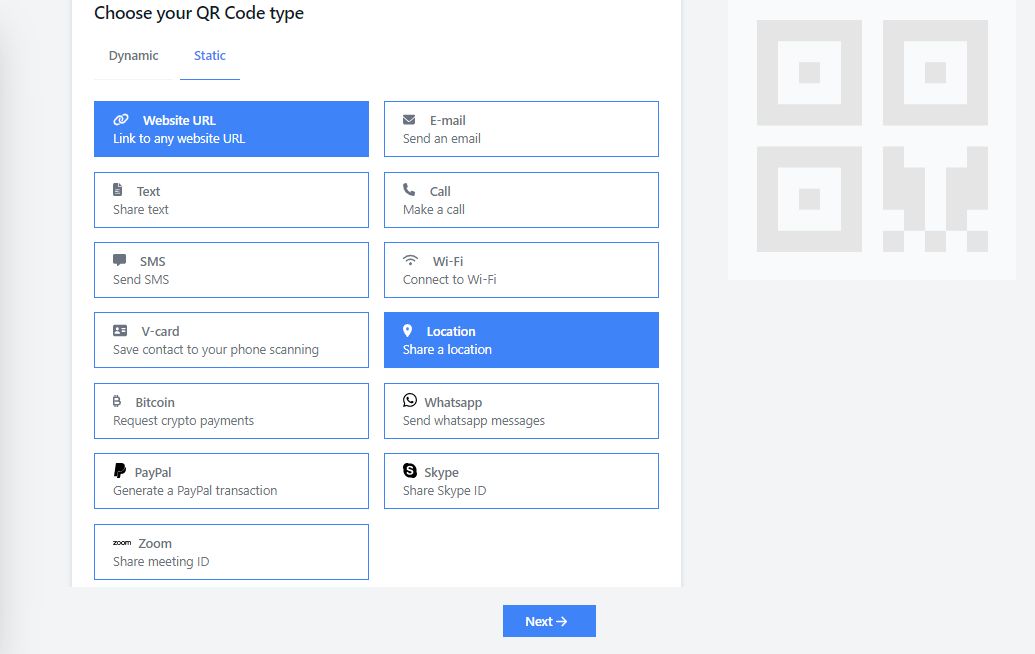Pick the 'Generate a PayPal transaction' card
The width and height of the screenshot is (1035, 654).
[231, 481]
